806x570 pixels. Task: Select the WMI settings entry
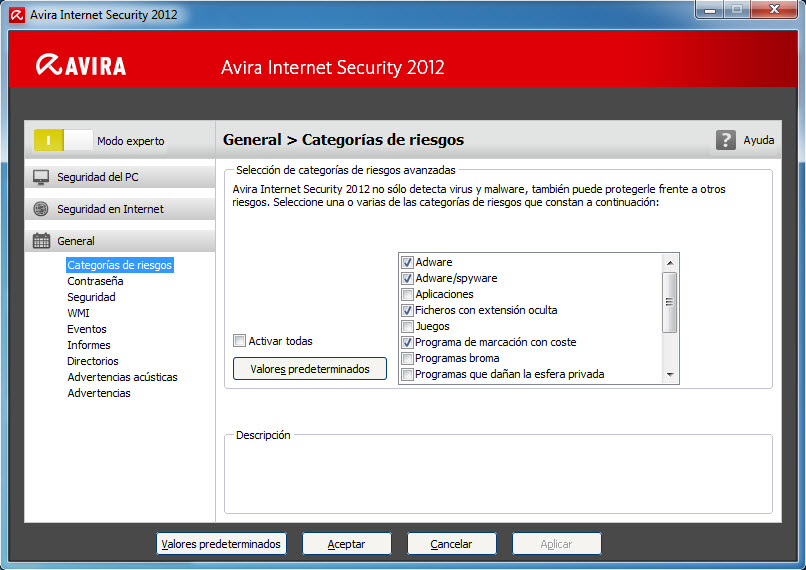(x=78, y=313)
